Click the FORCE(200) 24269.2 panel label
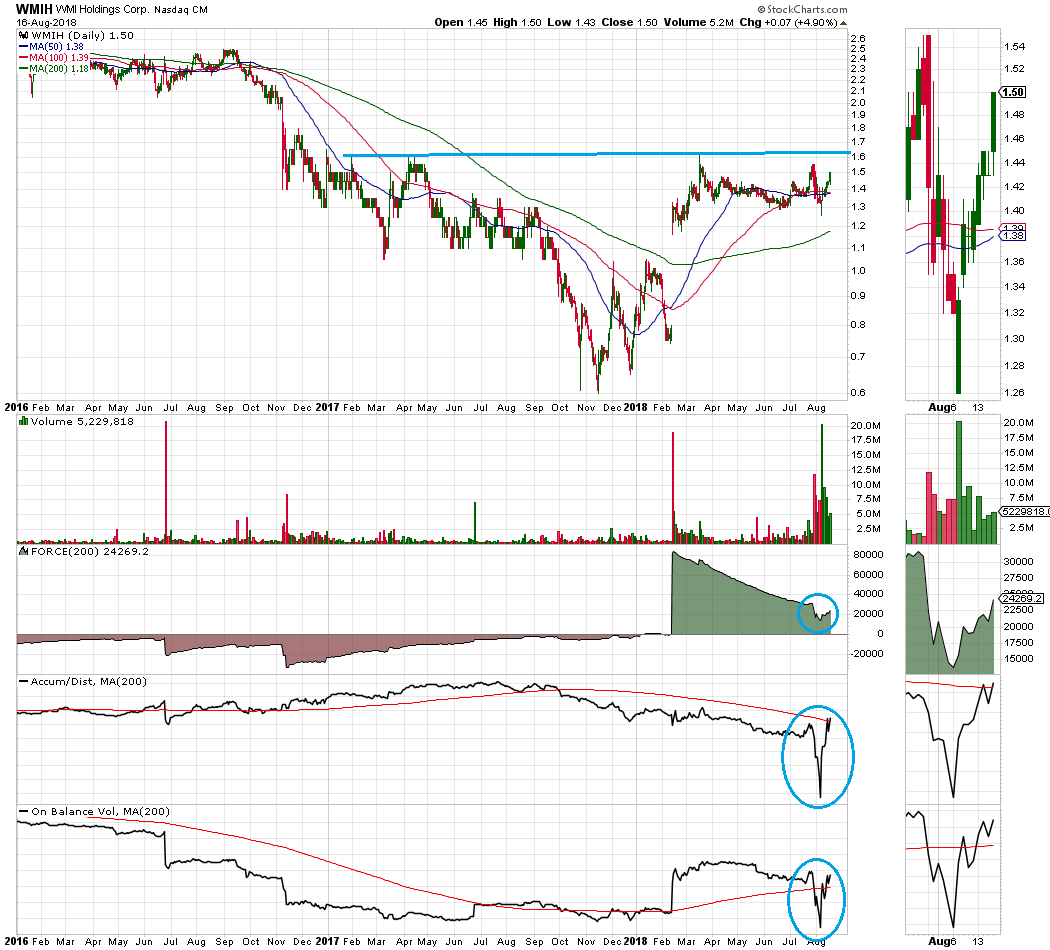The height and width of the screenshot is (950, 1050). pyautogui.click(x=89, y=551)
